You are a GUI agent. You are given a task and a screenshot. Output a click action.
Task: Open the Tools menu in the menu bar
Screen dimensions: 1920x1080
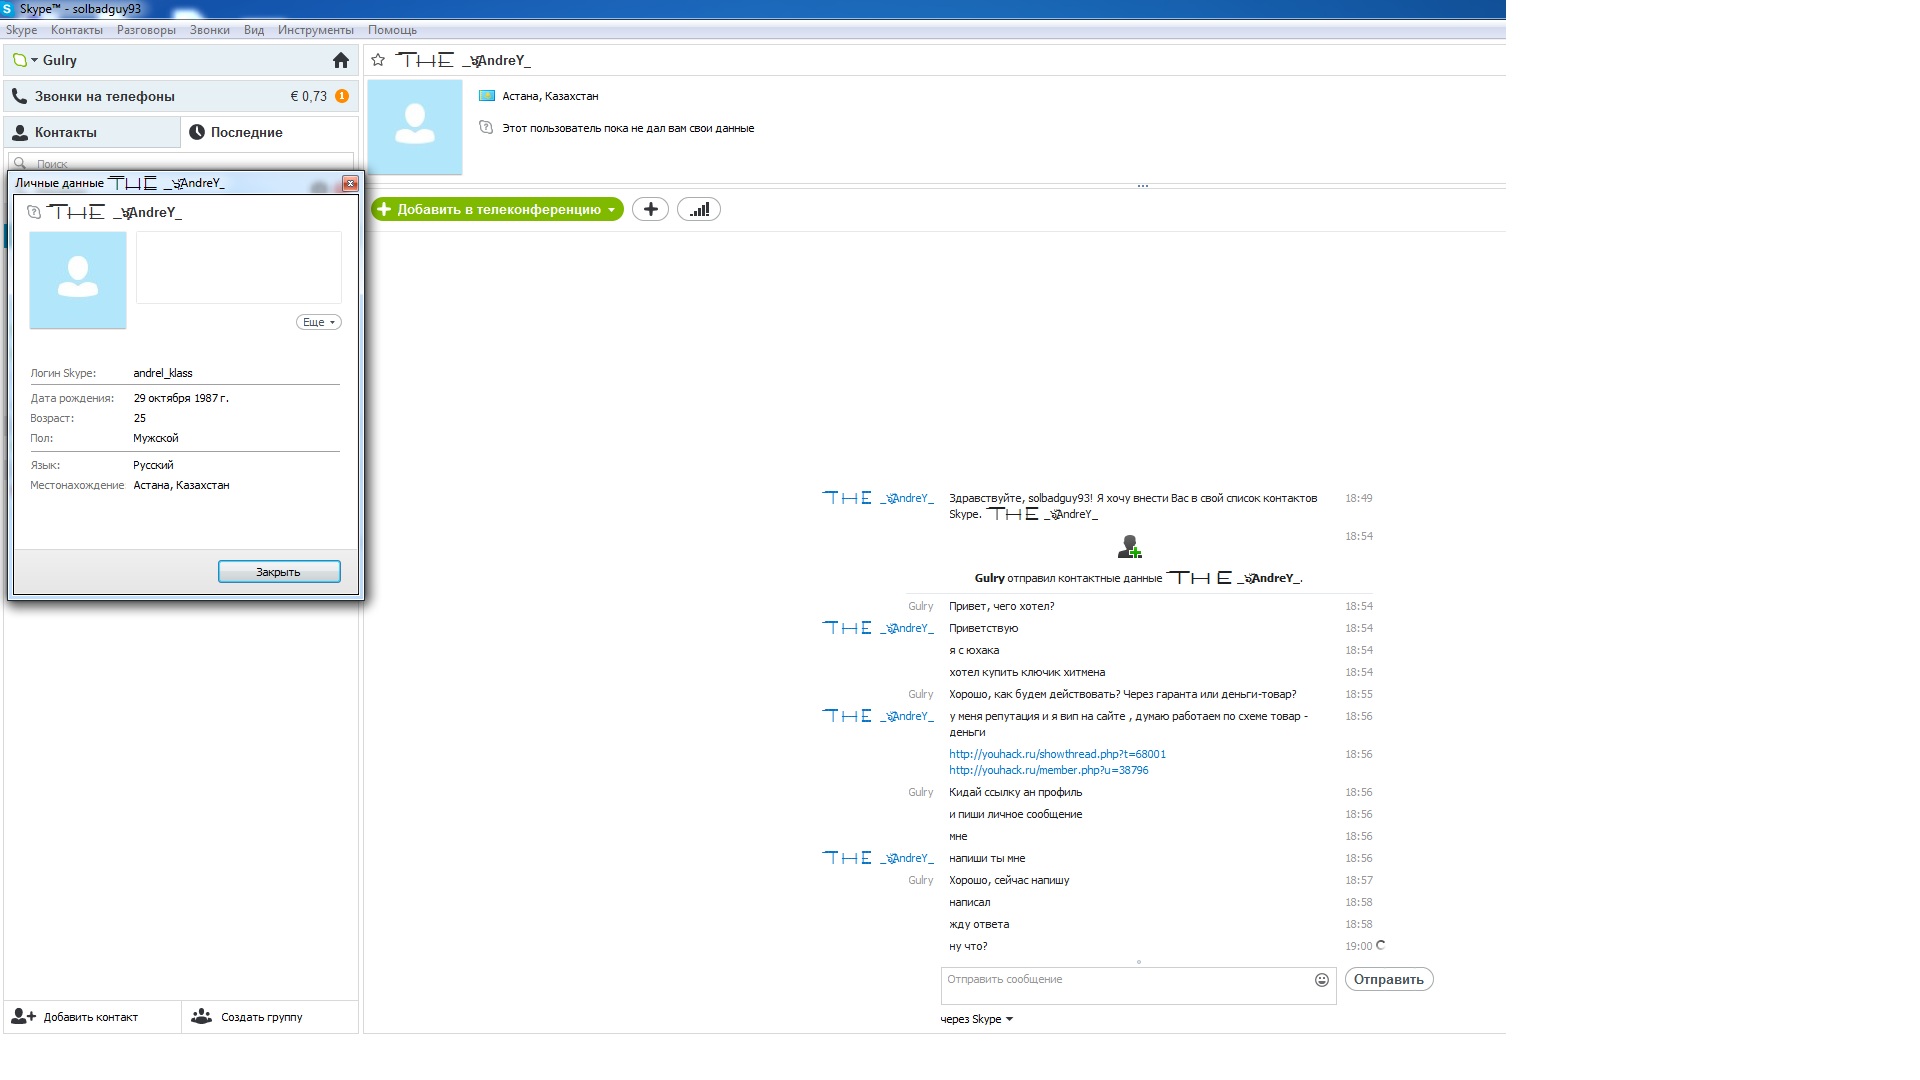[315, 30]
